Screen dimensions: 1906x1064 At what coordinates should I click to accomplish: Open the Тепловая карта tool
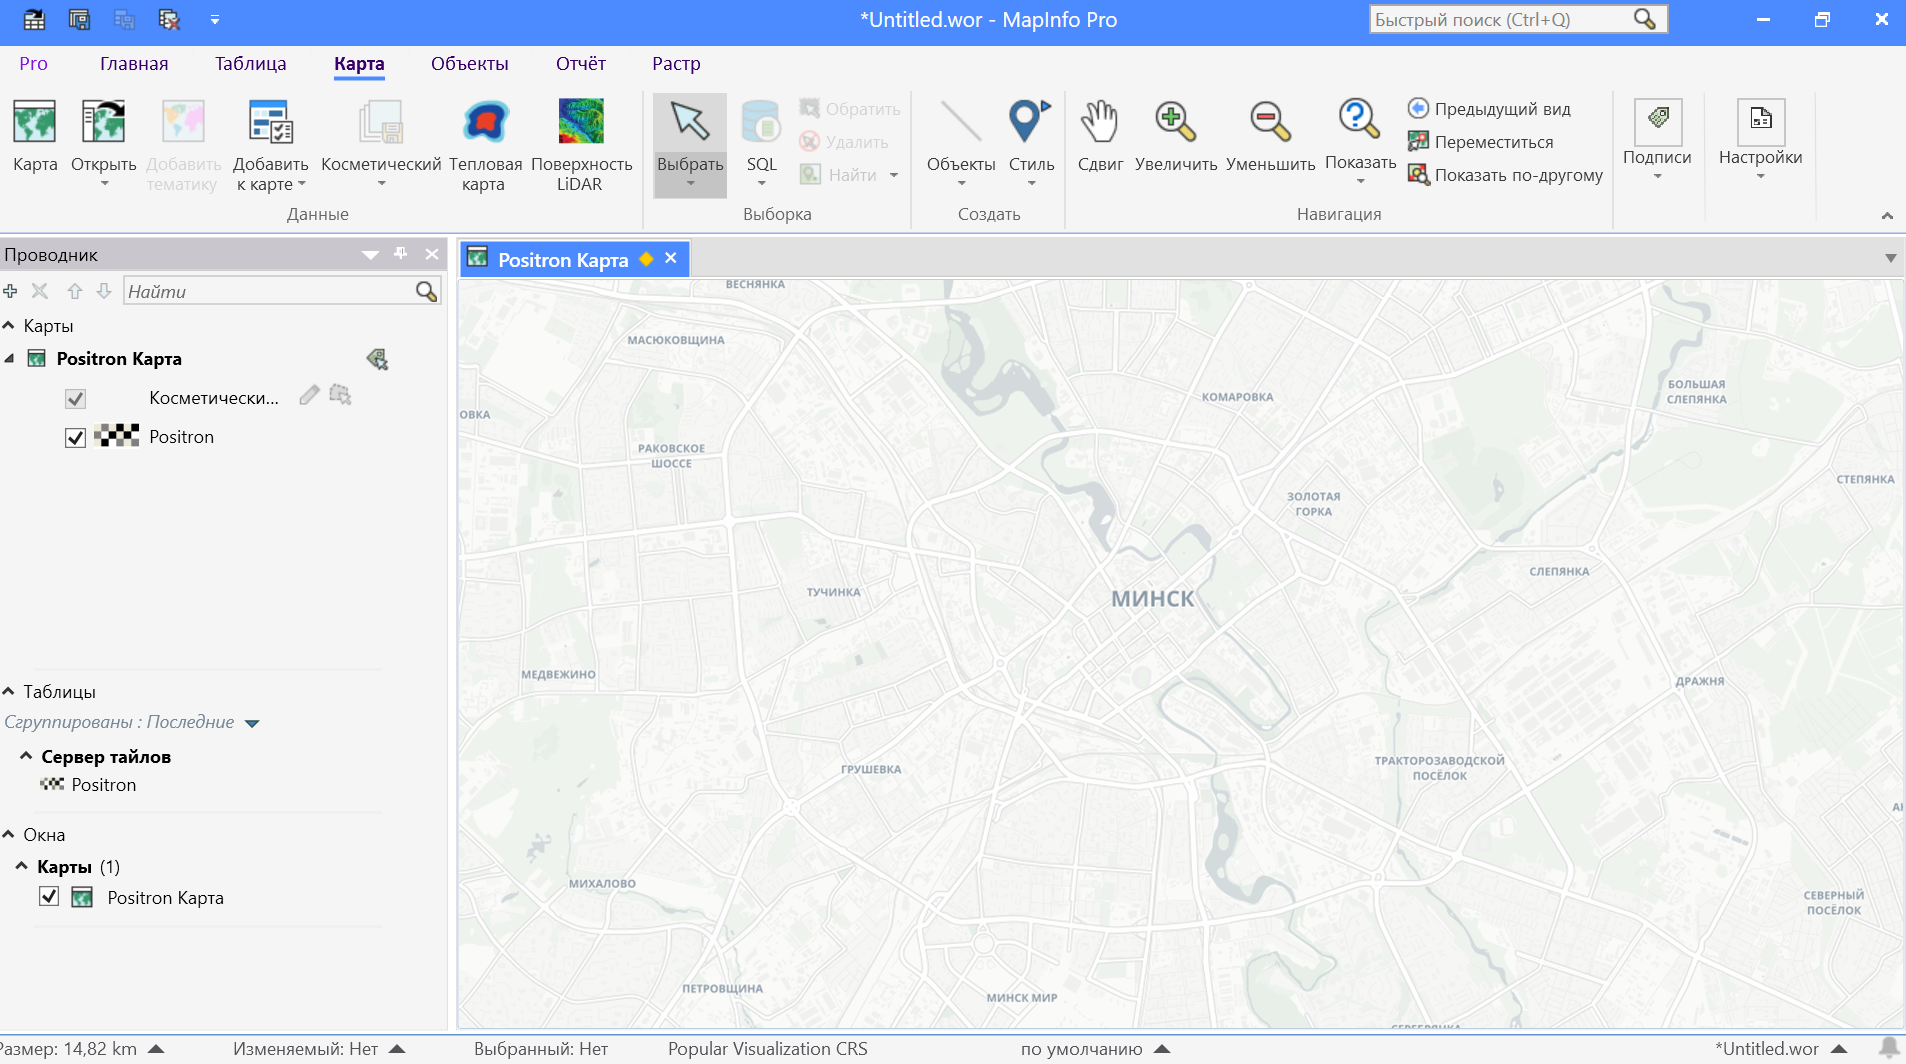[x=483, y=138]
